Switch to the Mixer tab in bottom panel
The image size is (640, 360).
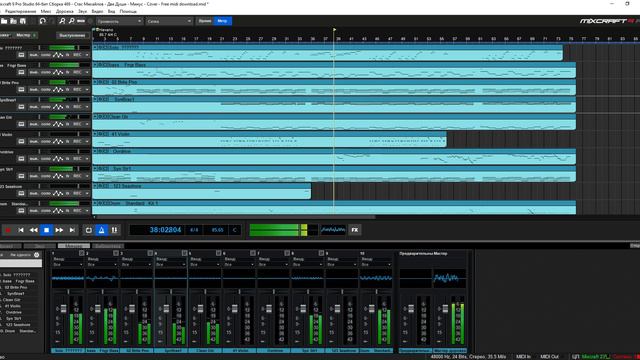[x=73, y=246]
